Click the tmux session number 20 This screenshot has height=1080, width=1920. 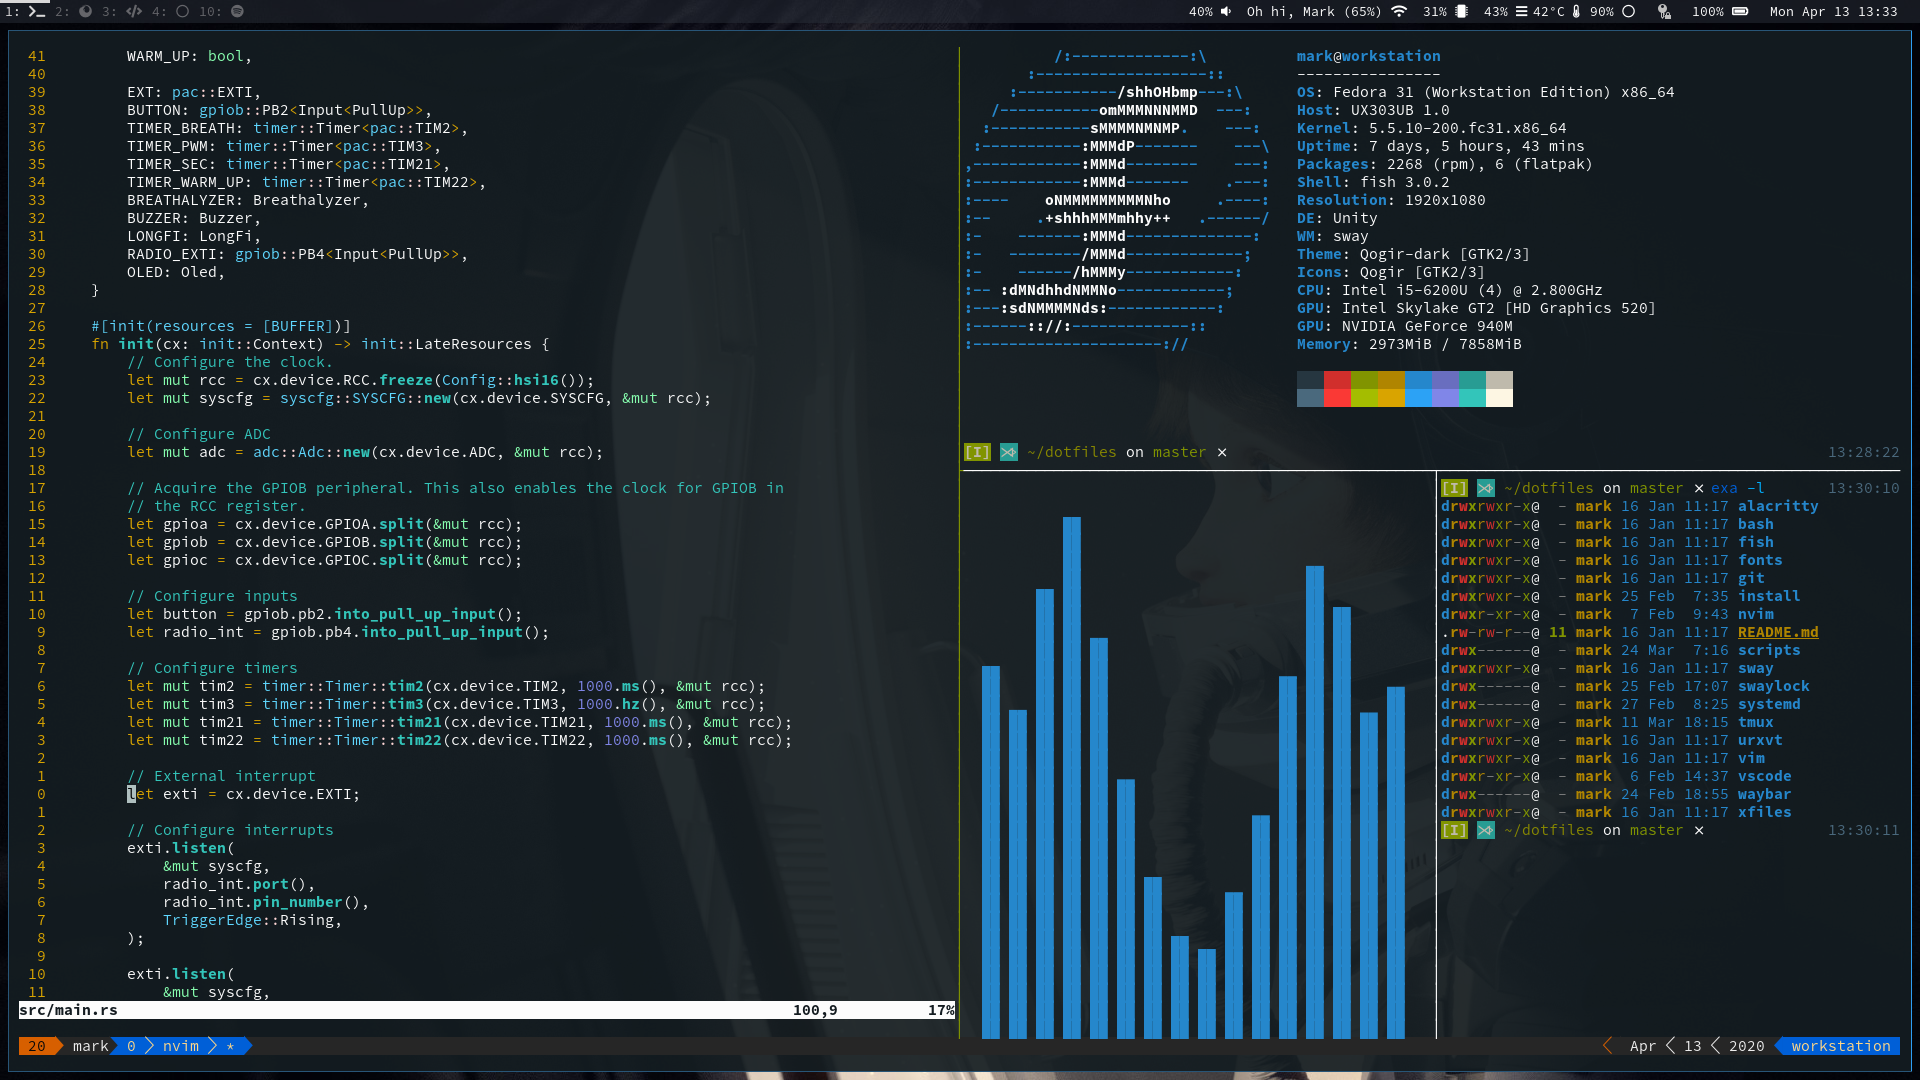click(x=36, y=1046)
